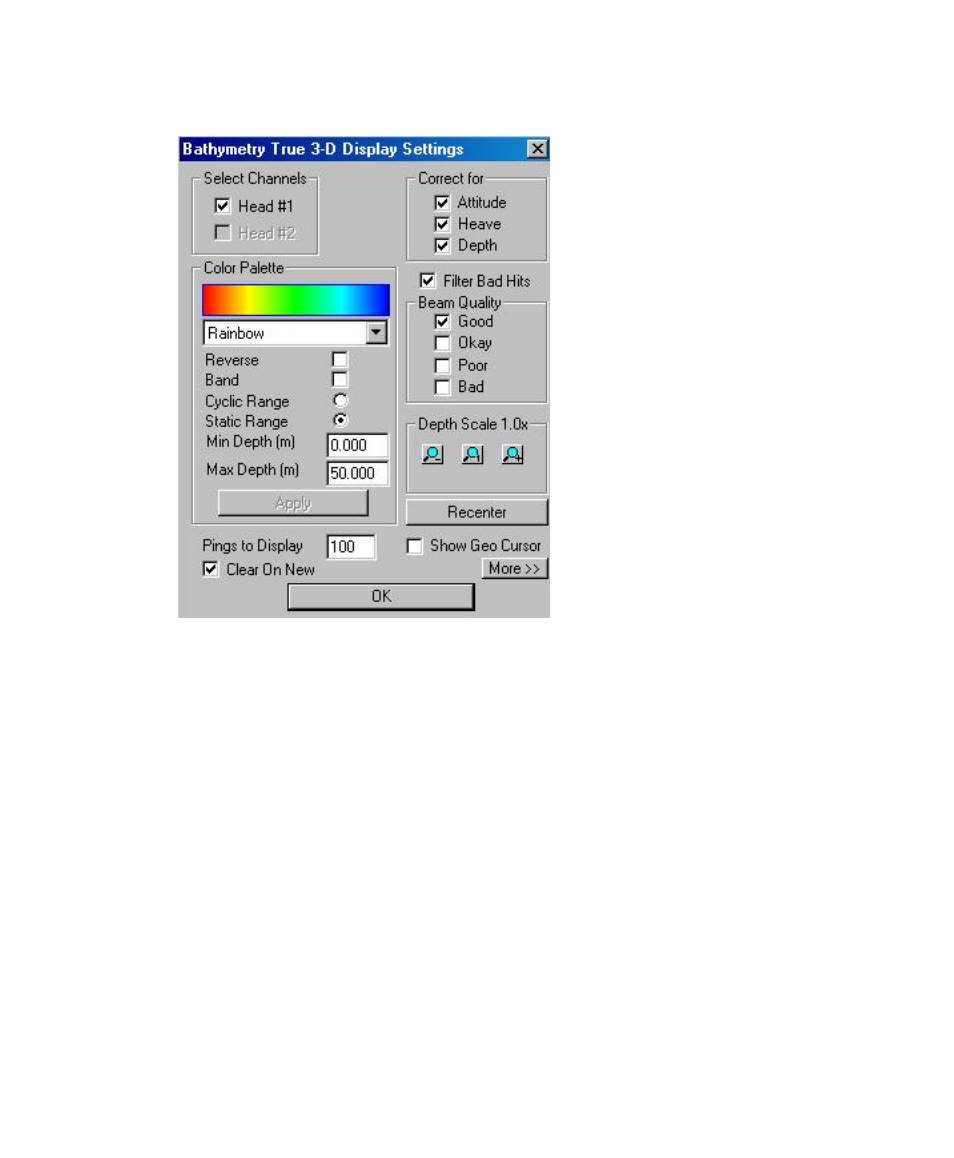Enable the Reverse palette checkbox
The height and width of the screenshot is (1158, 954).
point(340,359)
